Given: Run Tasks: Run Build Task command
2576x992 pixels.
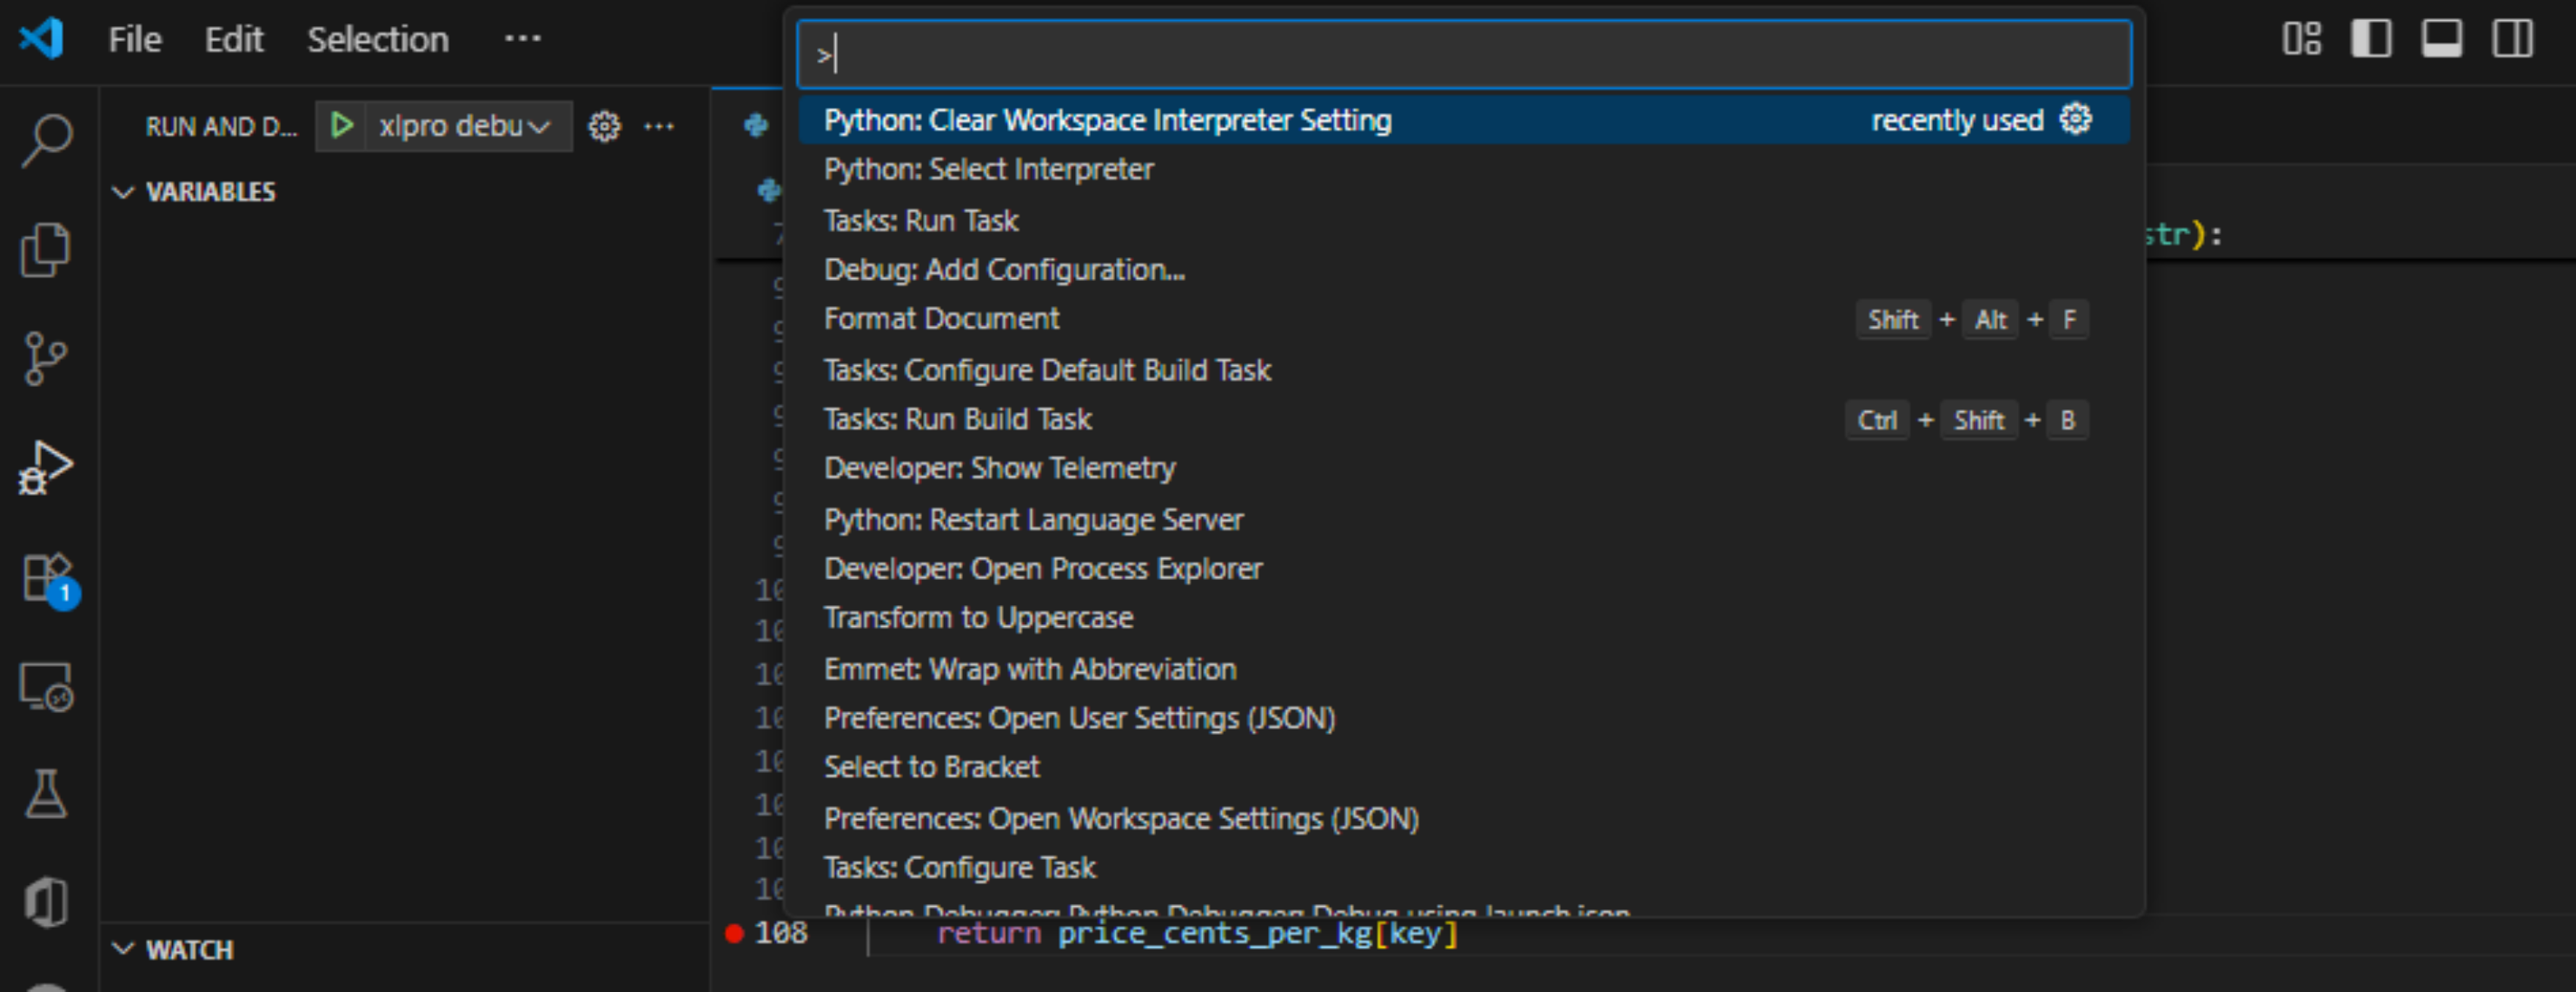Looking at the screenshot, I should (1464, 419).
